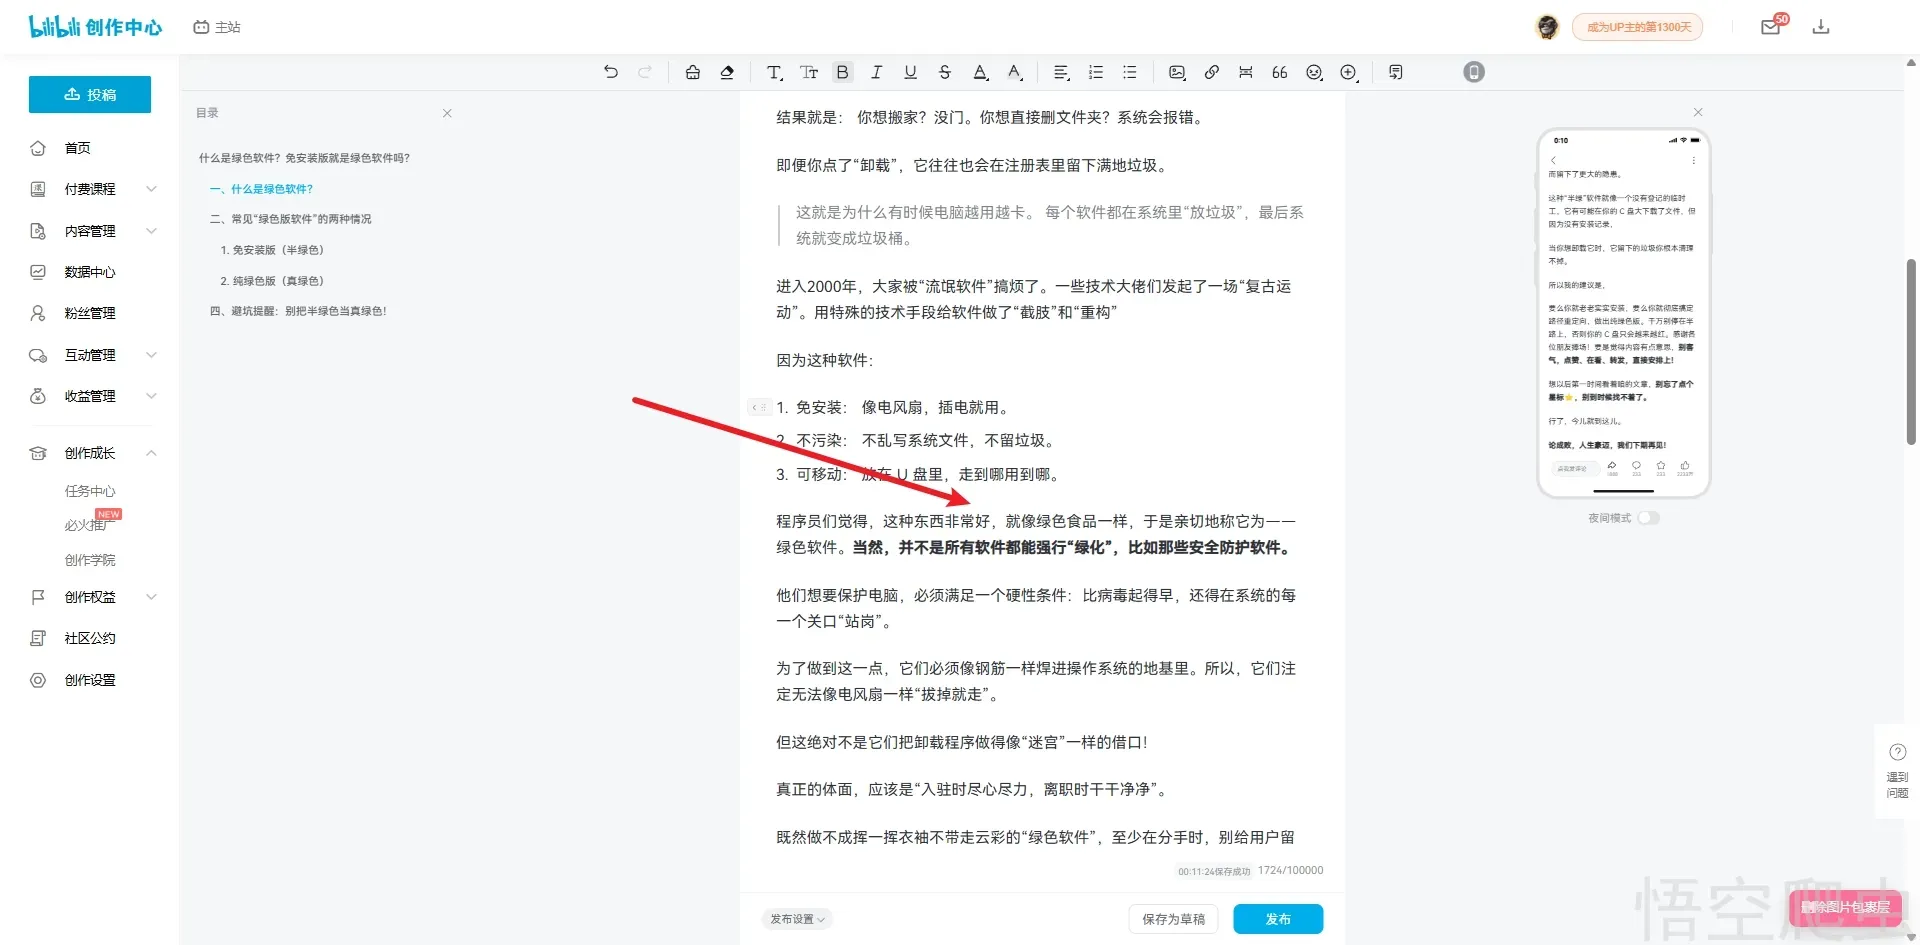The image size is (1920, 945).
Task: Open the emoji picker in the toolbar
Action: (x=1314, y=72)
